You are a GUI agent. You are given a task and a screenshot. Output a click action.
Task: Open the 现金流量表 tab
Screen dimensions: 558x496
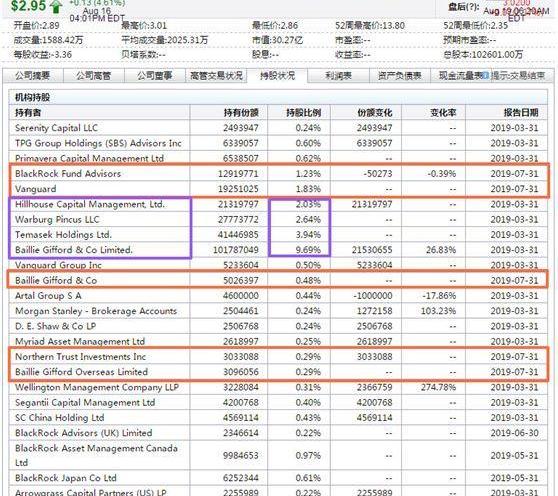[x=461, y=76]
